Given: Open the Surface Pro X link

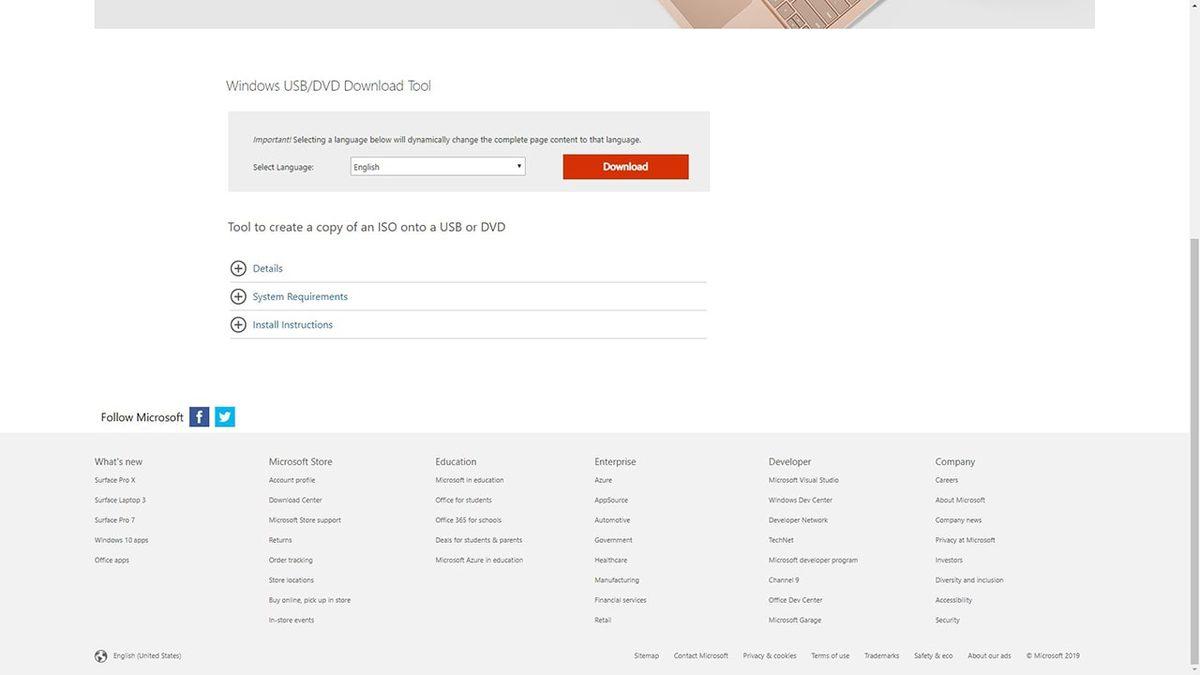Looking at the screenshot, I should (115, 480).
